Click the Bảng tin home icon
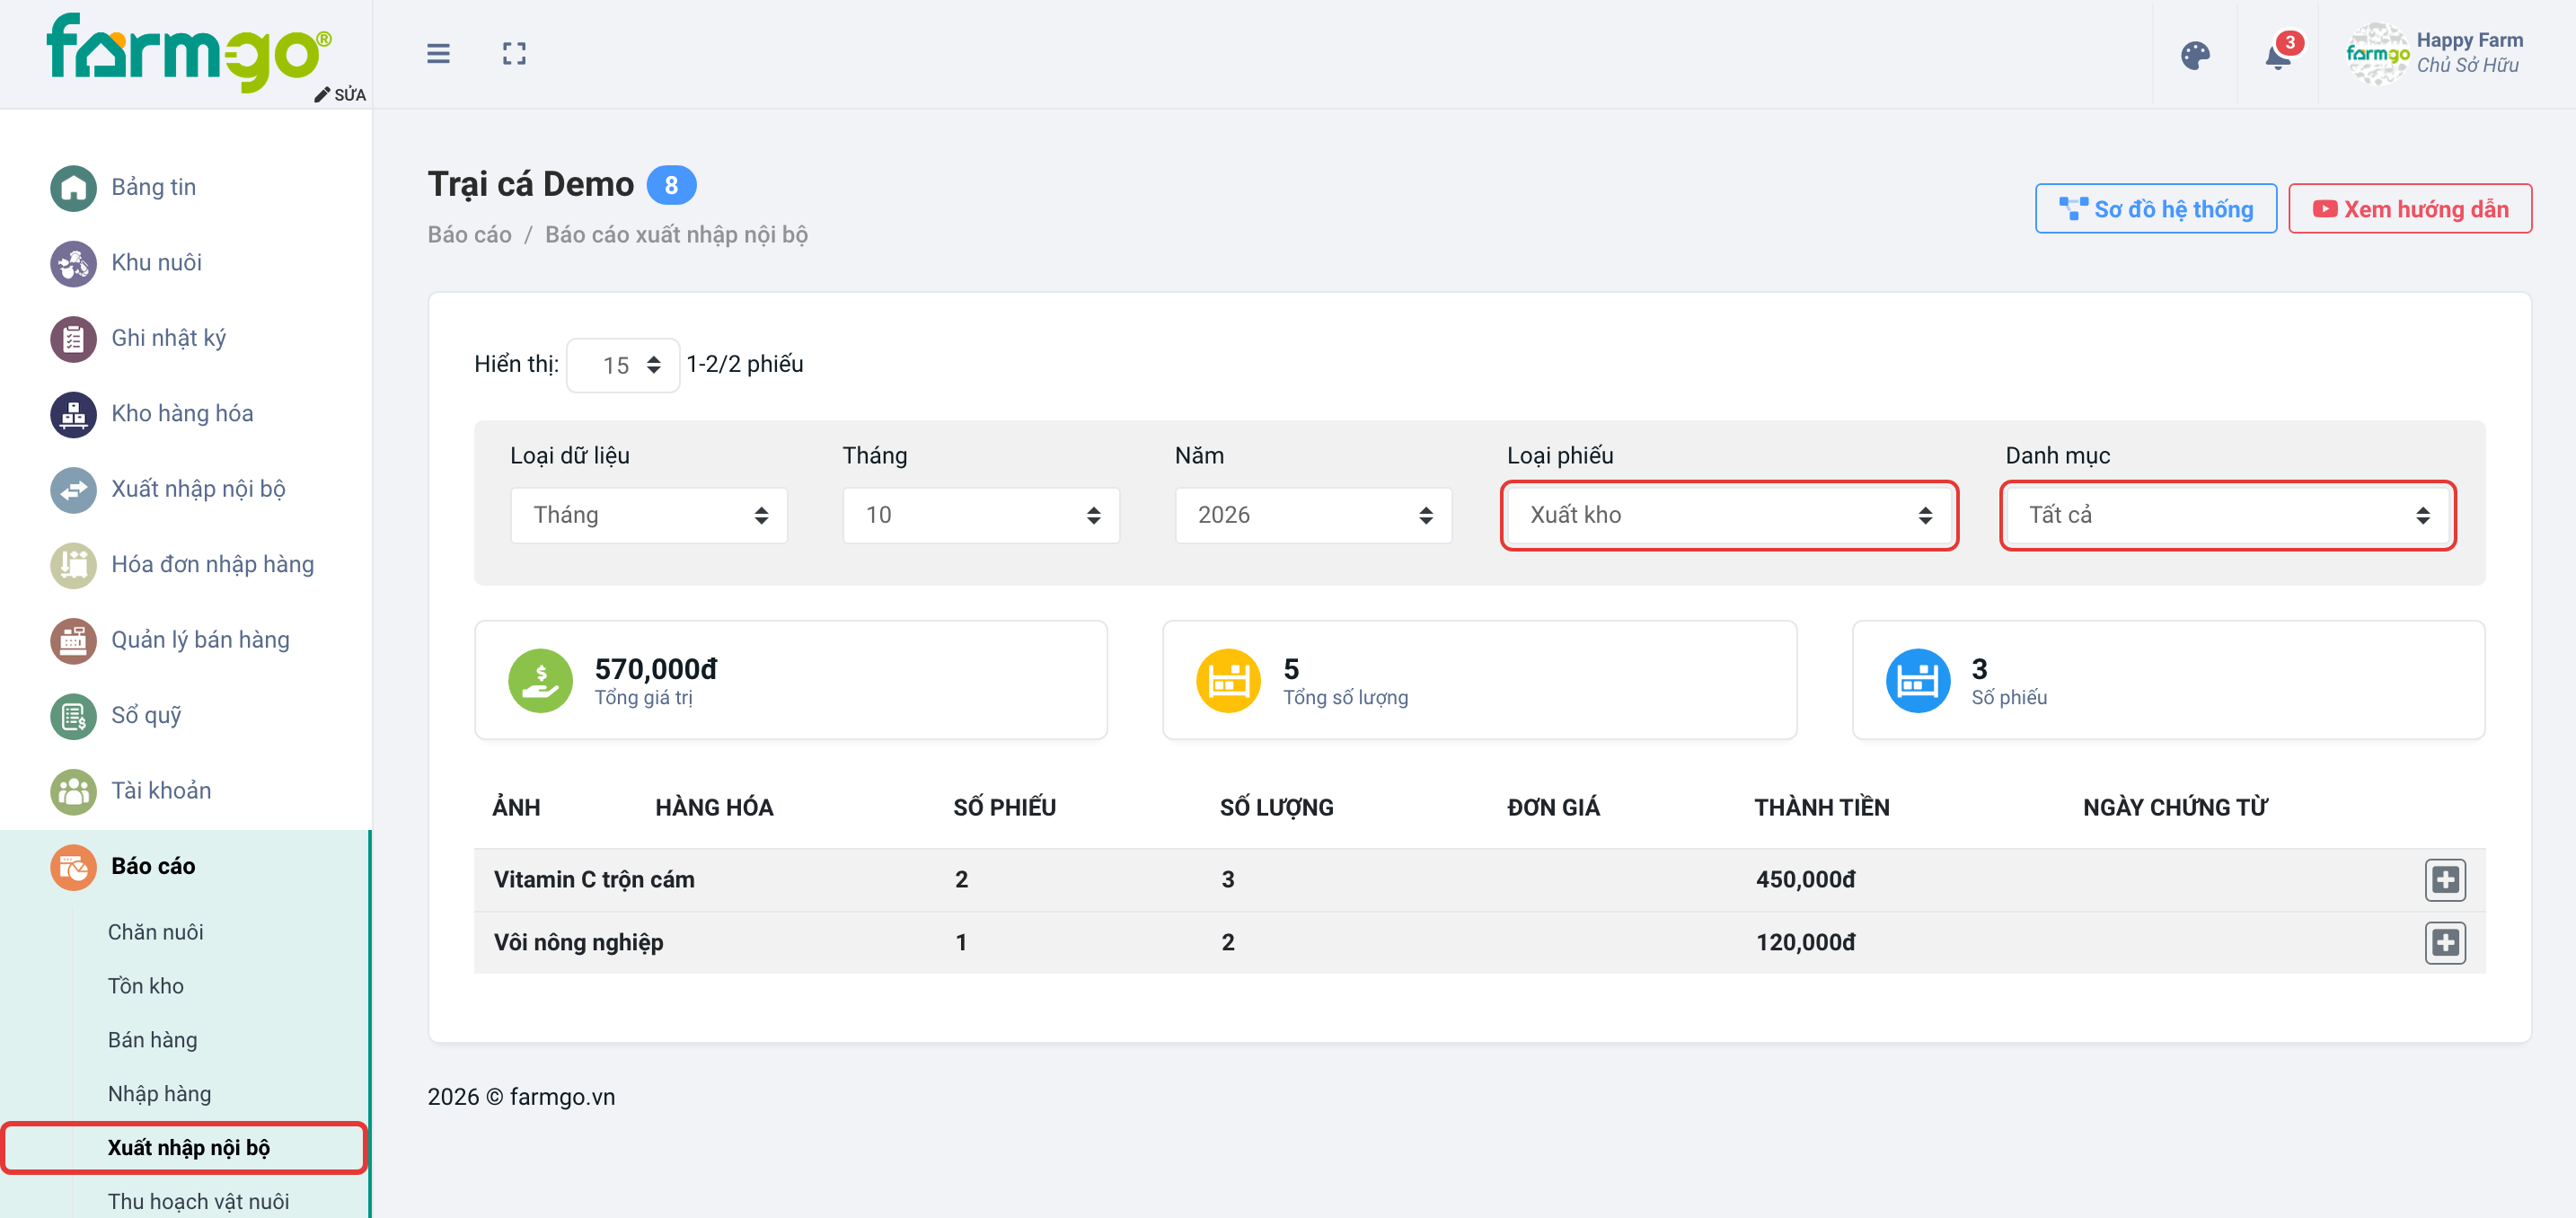2576x1218 pixels. (x=73, y=188)
